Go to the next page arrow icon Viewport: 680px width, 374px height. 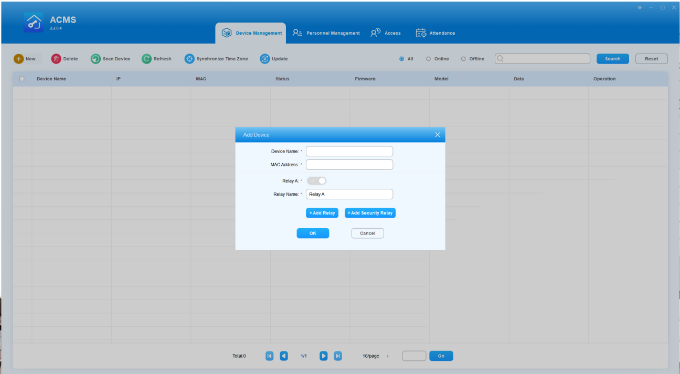pyautogui.click(x=324, y=356)
